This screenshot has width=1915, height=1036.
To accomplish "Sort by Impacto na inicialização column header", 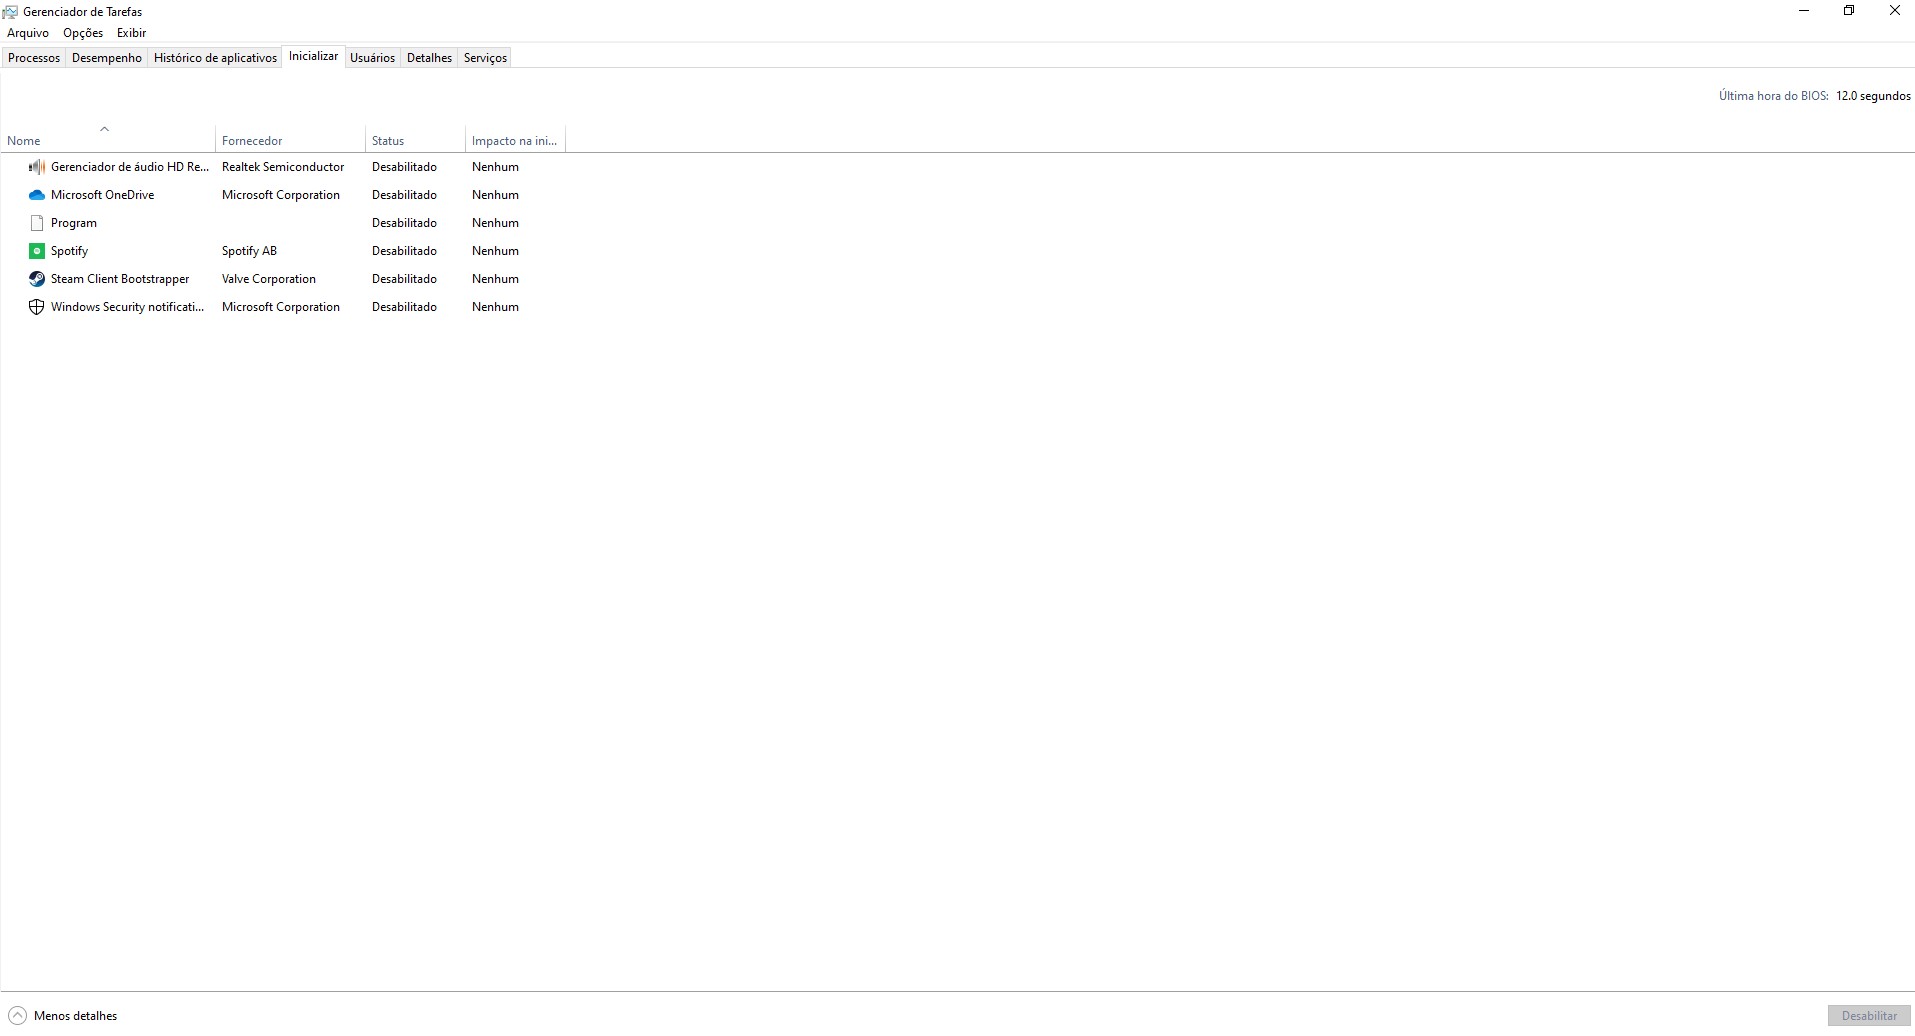I will [515, 140].
